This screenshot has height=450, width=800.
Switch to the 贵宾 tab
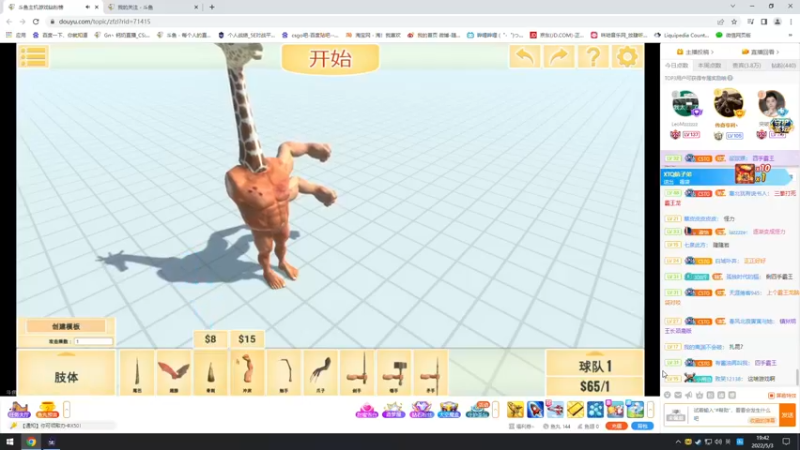746,66
